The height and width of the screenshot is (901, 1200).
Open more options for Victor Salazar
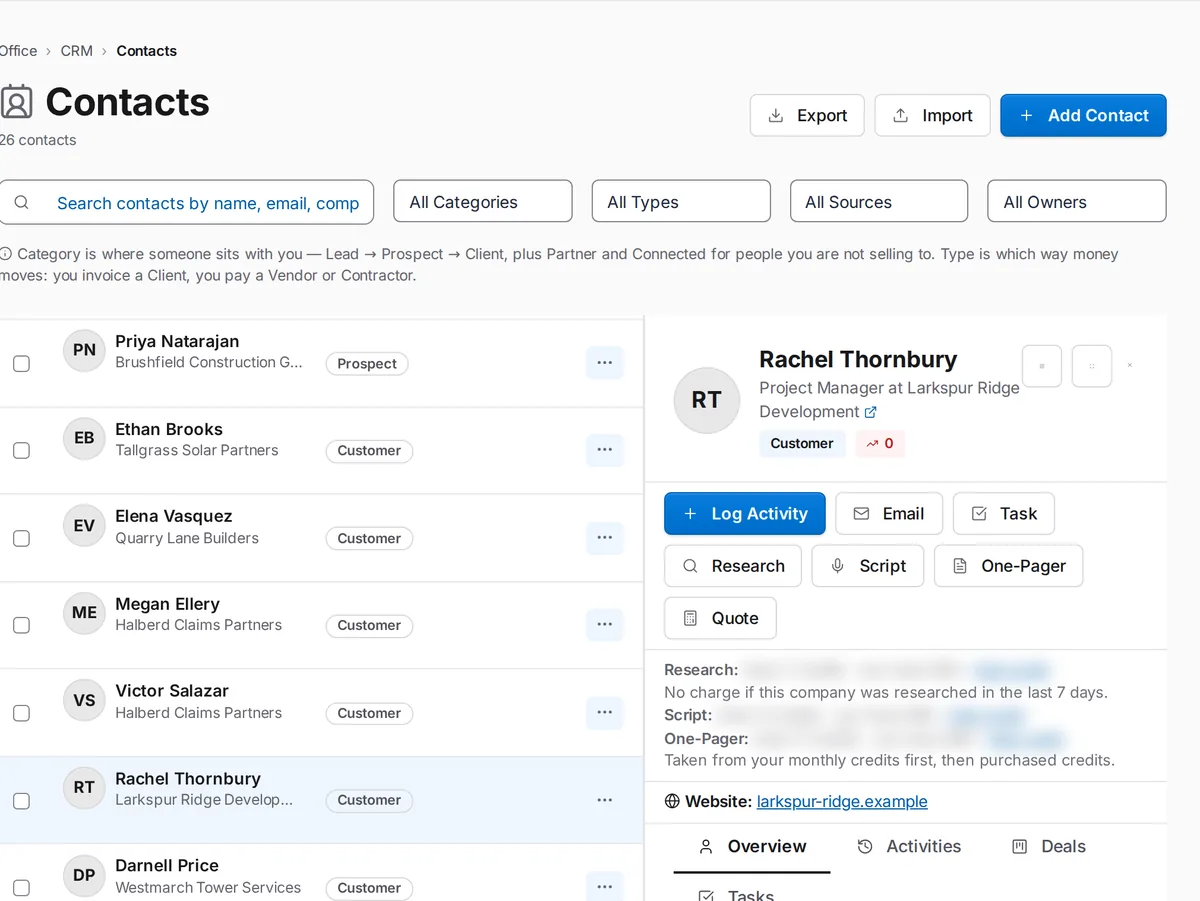(604, 713)
